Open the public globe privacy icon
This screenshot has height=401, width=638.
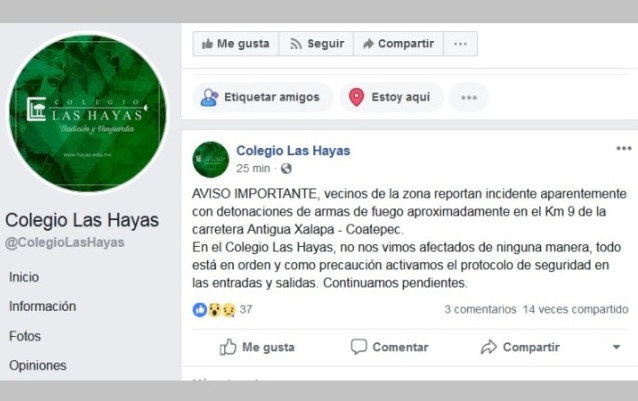point(286,168)
